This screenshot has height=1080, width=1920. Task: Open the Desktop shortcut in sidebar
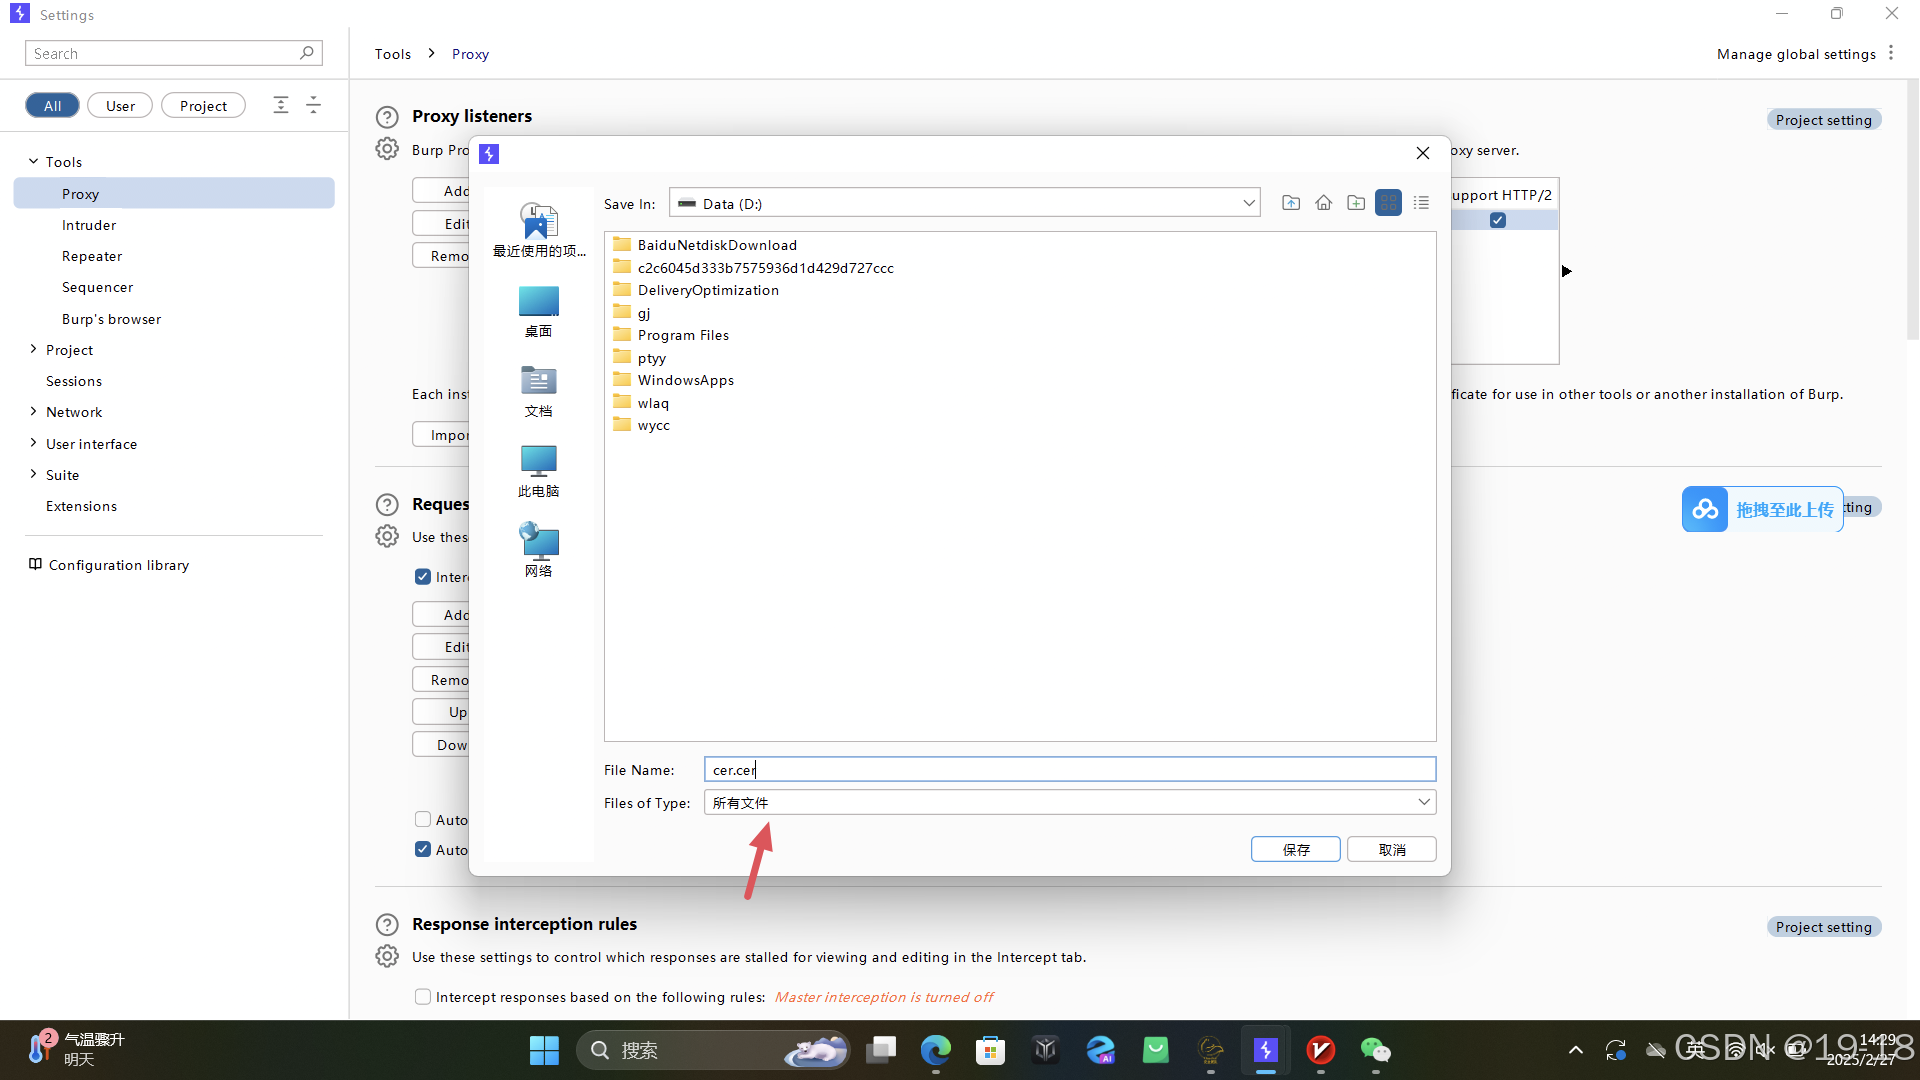[x=538, y=312]
